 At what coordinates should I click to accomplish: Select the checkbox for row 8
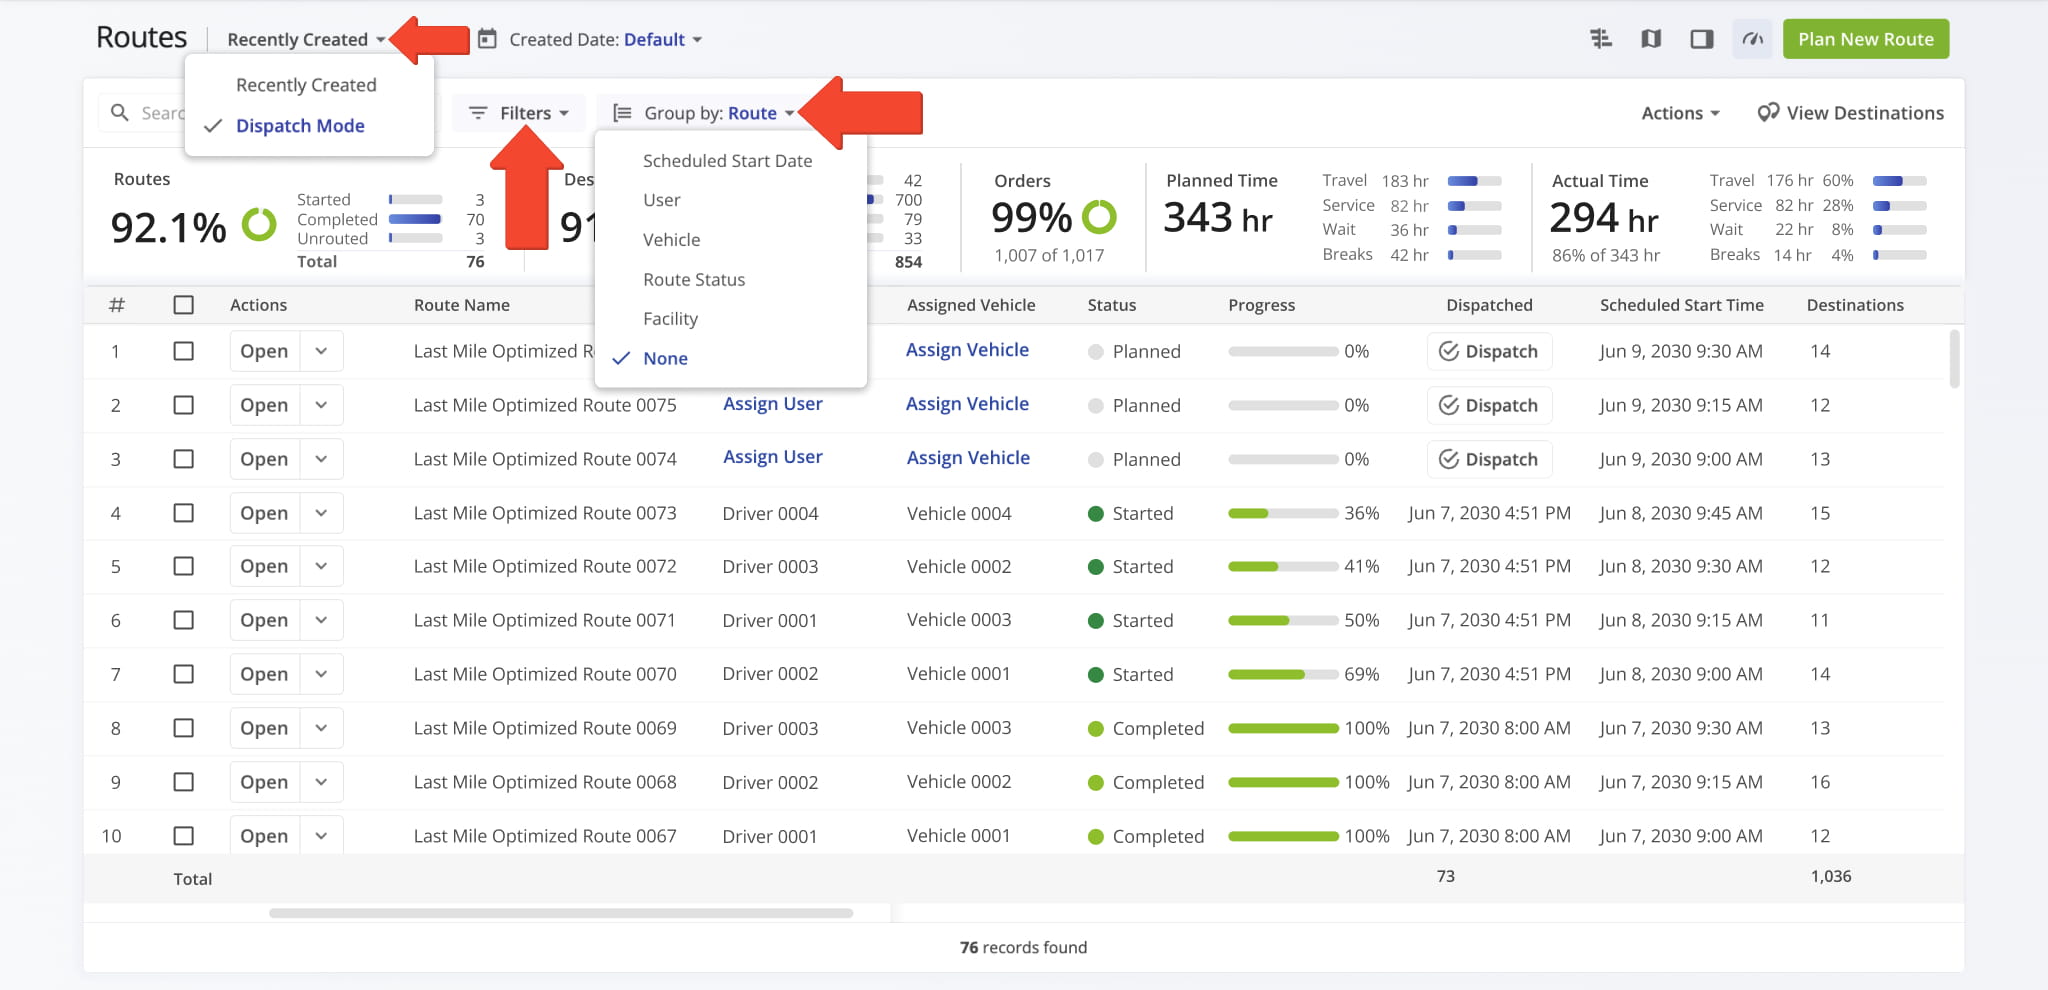pos(183,728)
